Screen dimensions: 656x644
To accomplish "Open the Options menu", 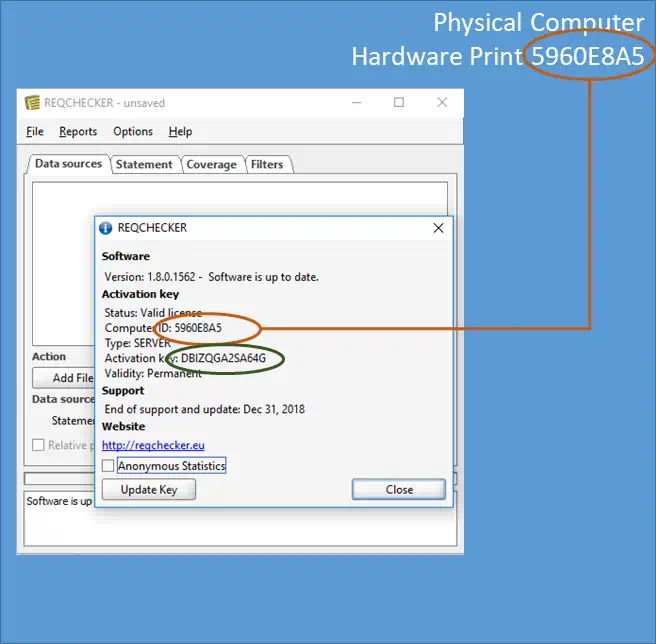I will coord(133,132).
